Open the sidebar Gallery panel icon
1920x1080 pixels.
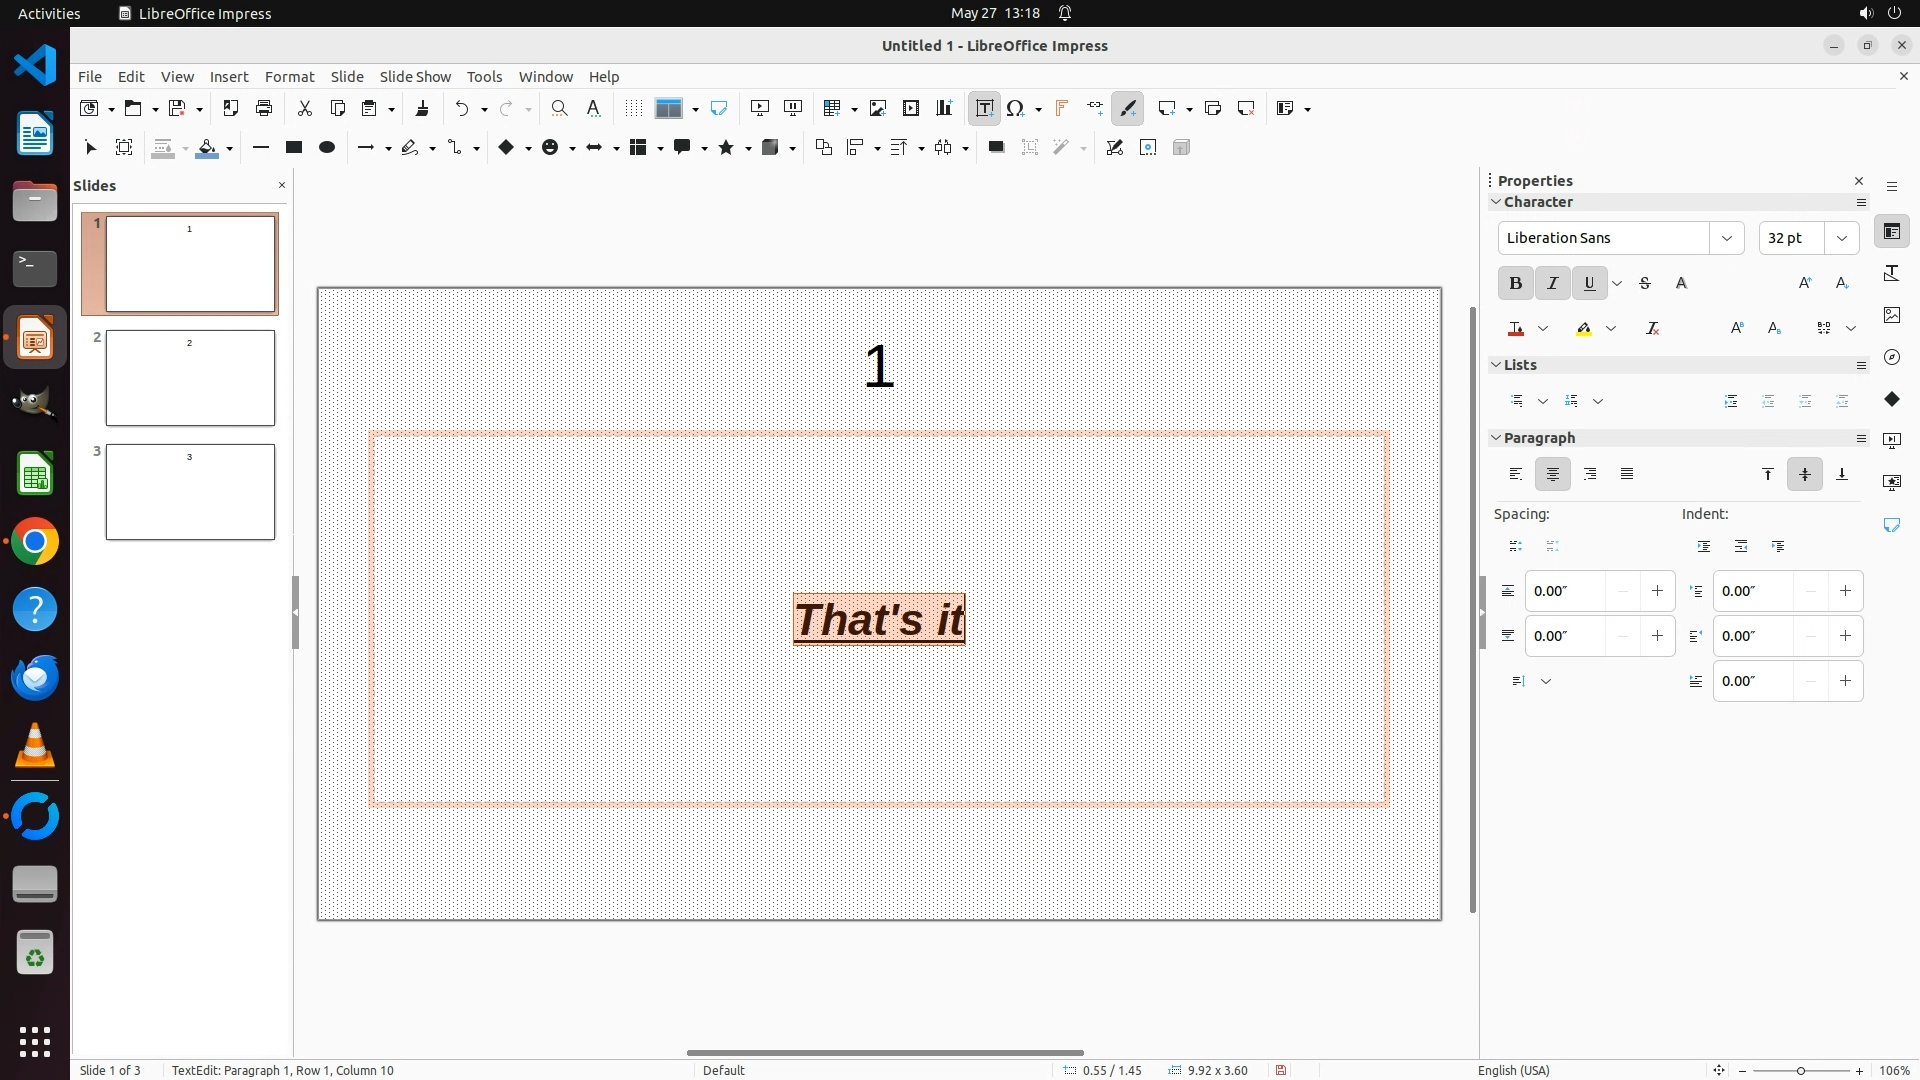click(x=1891, y=315)
